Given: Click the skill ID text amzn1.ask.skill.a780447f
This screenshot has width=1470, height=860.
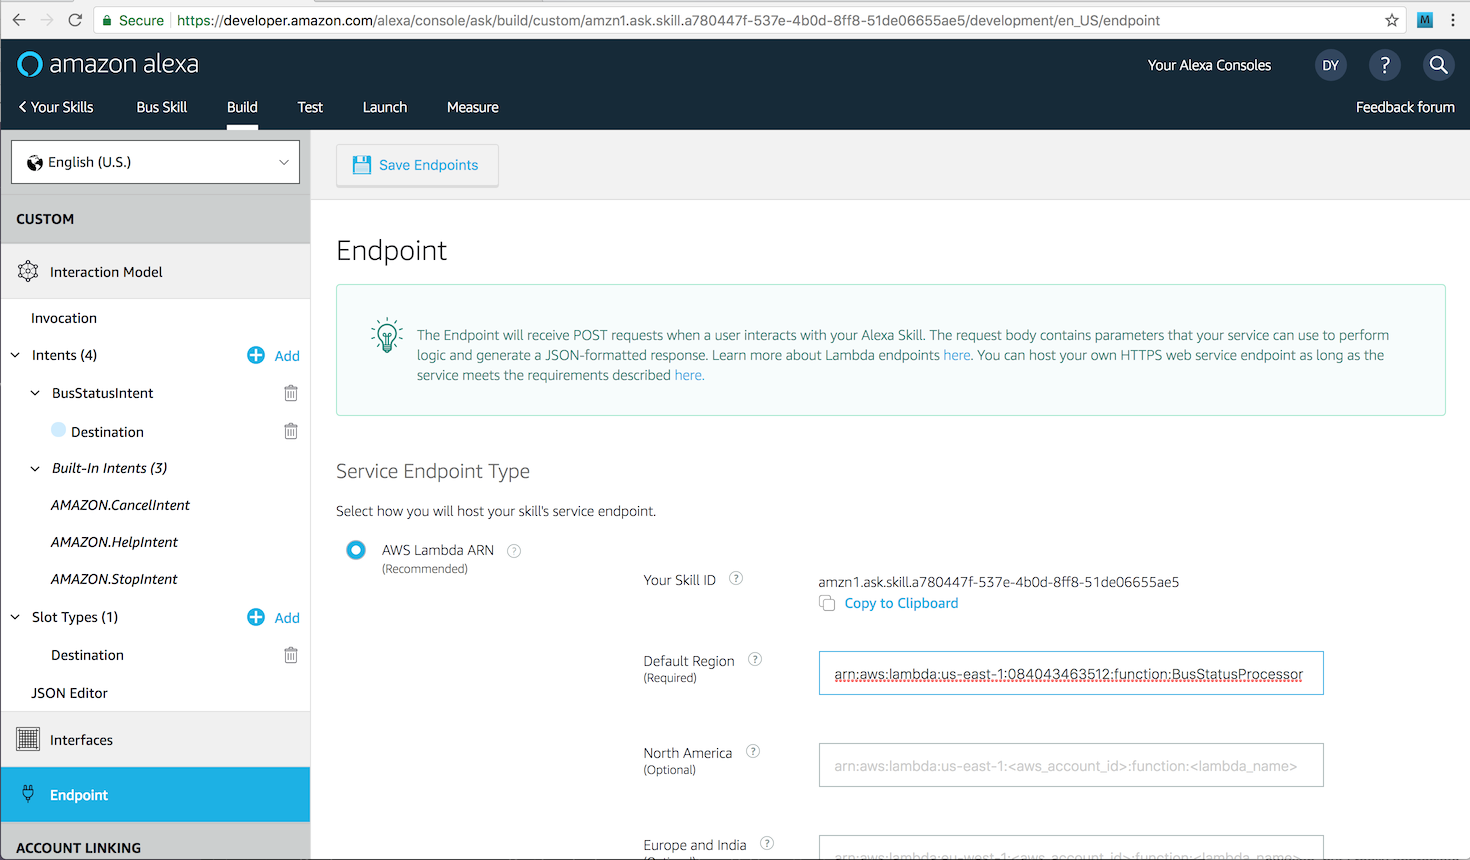Looking at the screenshot, I should 998,582.
